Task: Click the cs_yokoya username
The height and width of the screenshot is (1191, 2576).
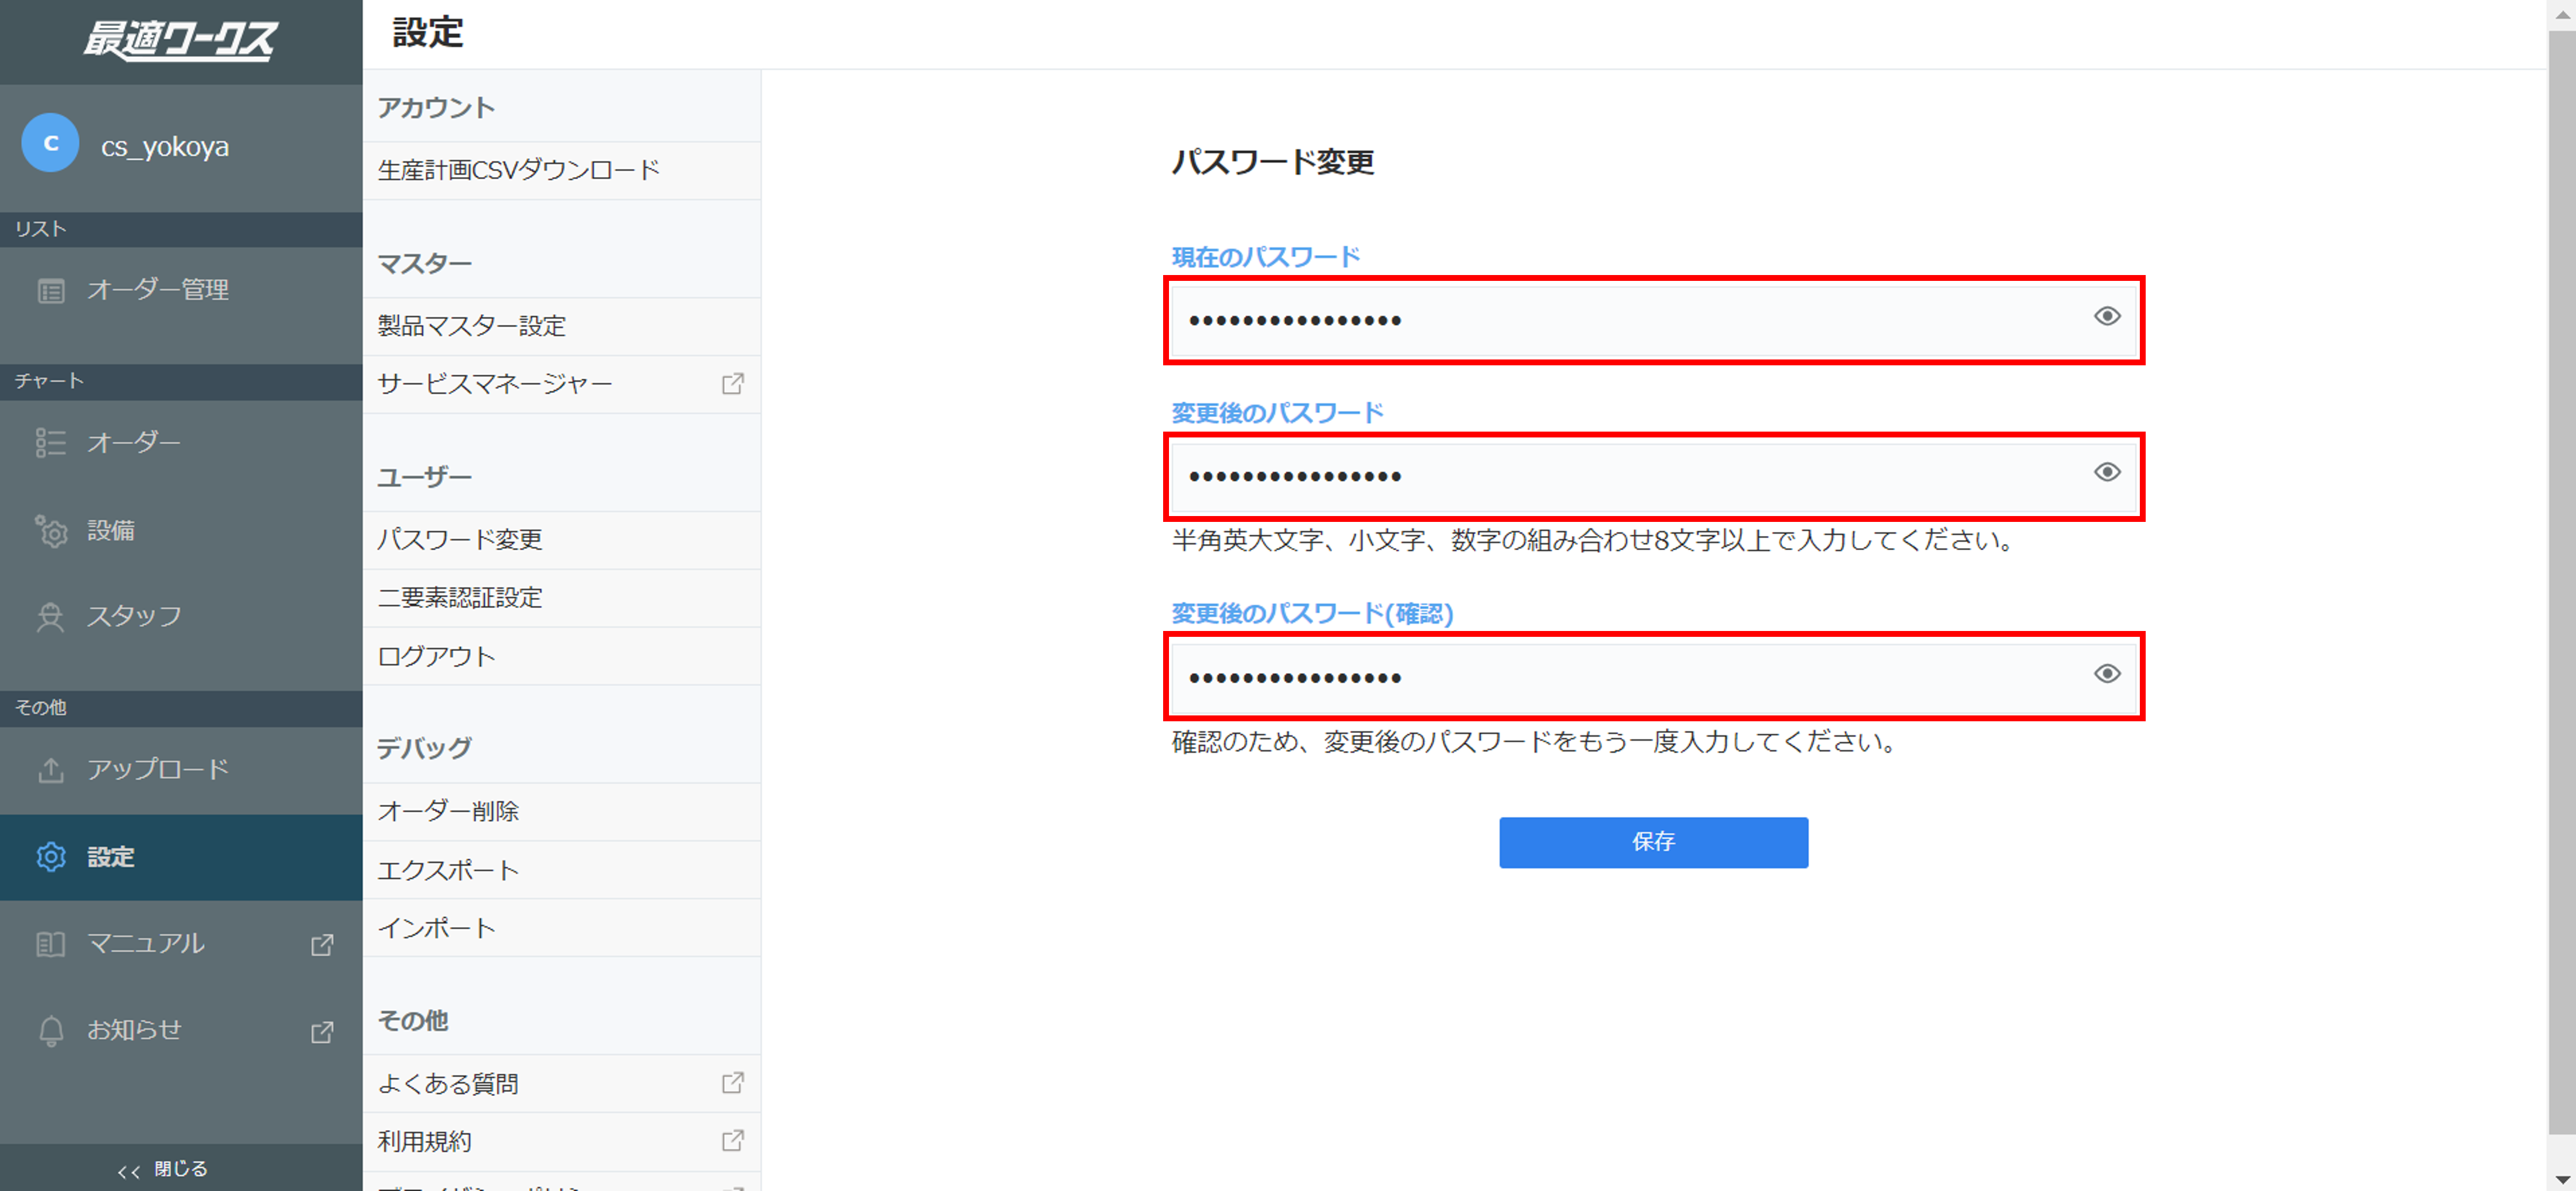Action: 165,147
